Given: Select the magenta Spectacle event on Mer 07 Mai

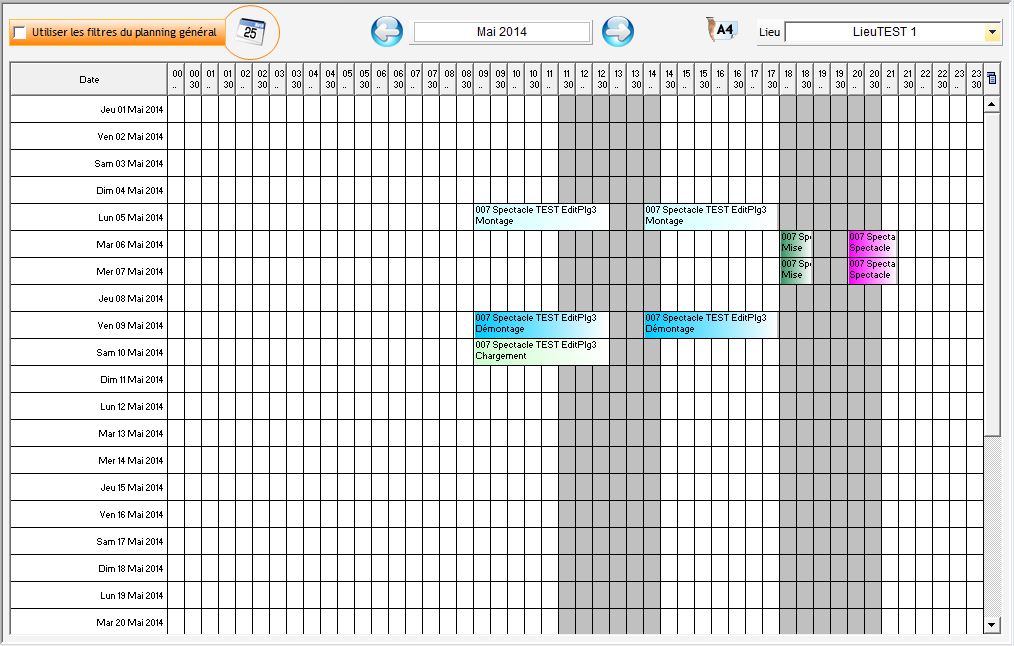Looking at the screenshot, I should [872, 270].
